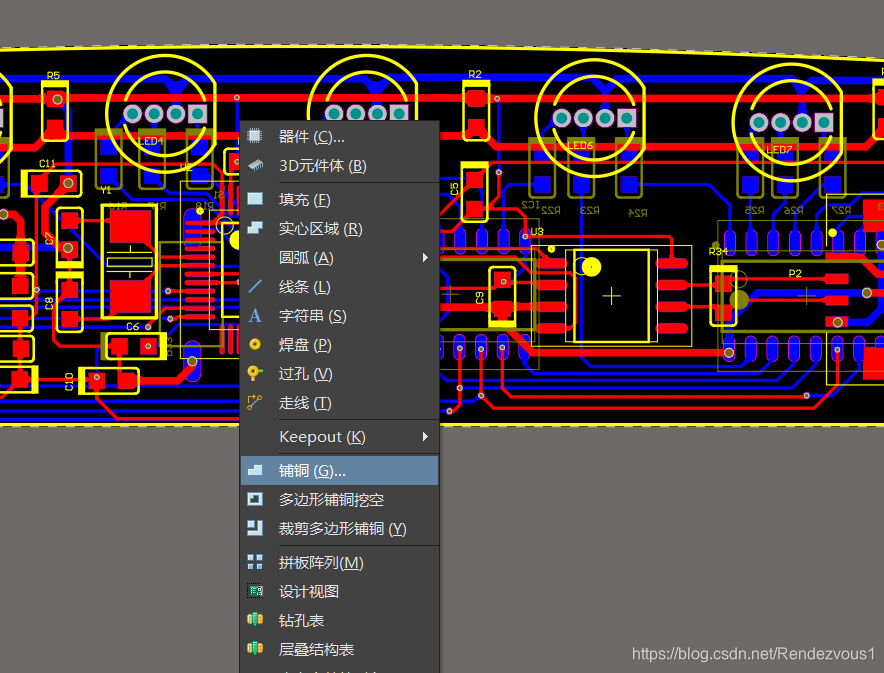The width and height of the screenshot is (884, 673).
Task: Select 拼板阵列(M) menu entry
Action: 339,562
